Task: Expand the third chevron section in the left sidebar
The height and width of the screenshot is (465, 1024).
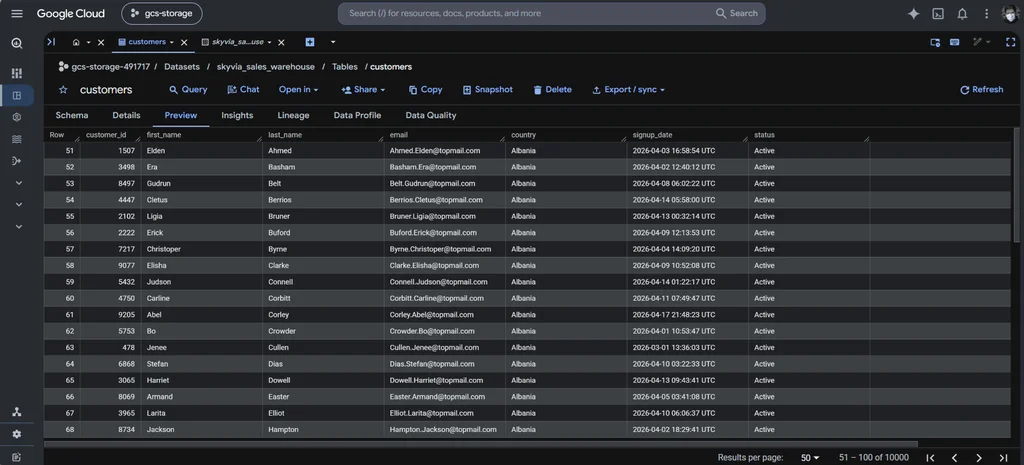Action: [x=18, y=227]
